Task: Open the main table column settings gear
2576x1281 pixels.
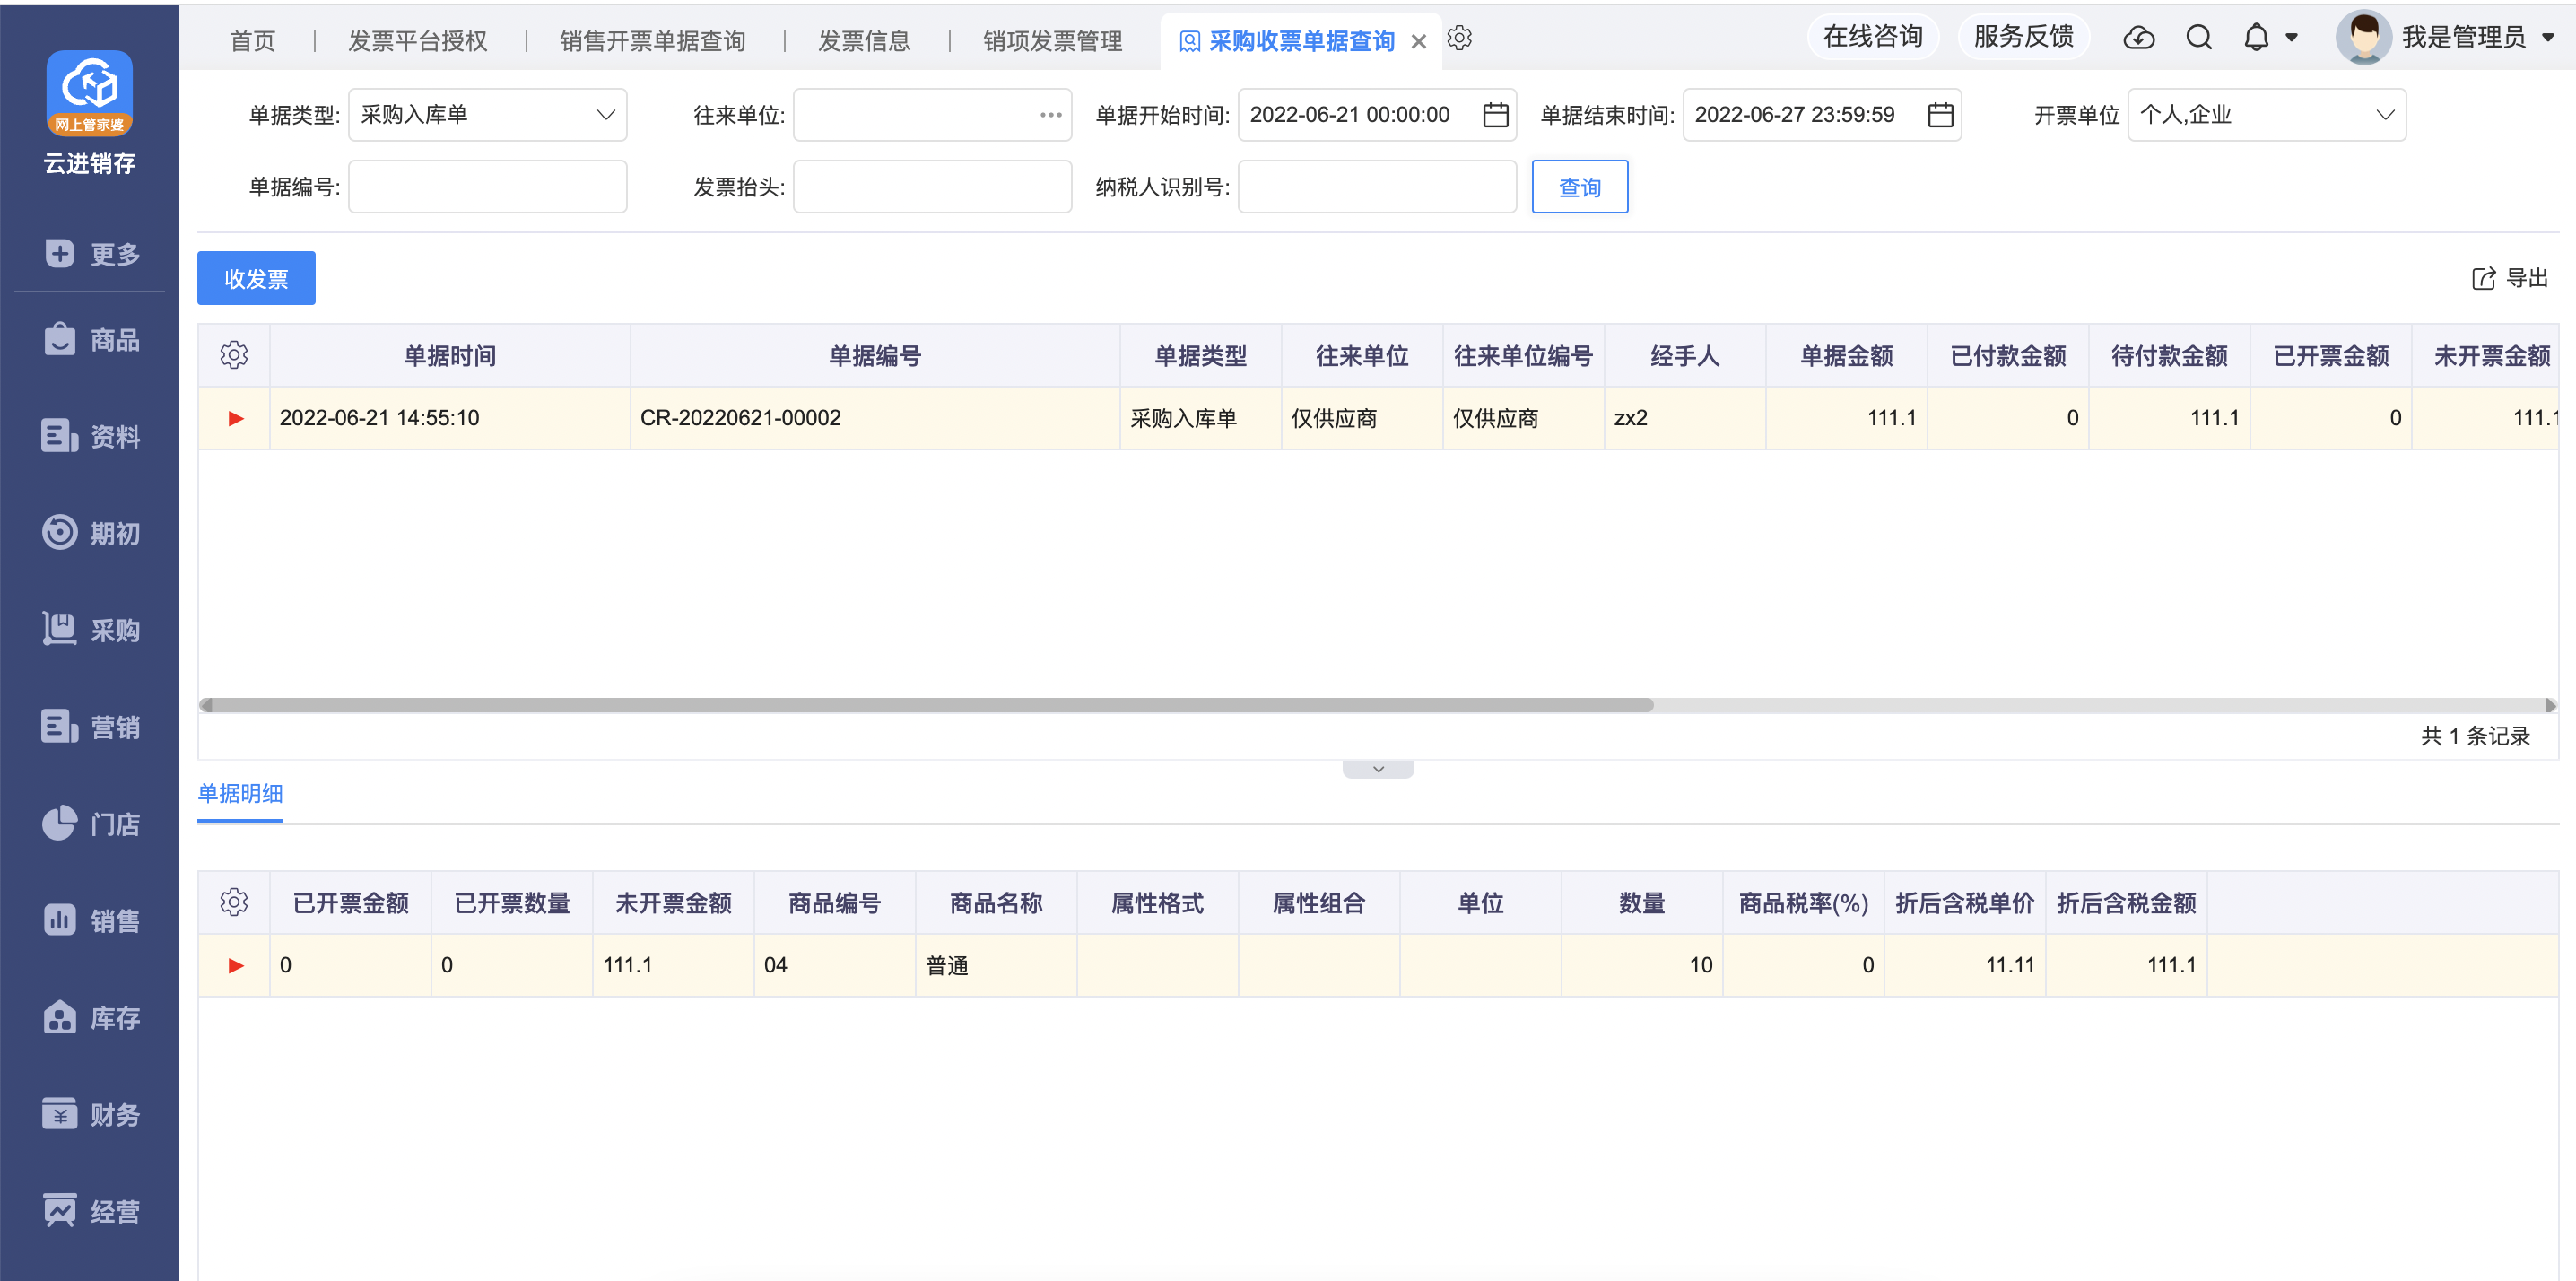Action: tap(234, 355)
